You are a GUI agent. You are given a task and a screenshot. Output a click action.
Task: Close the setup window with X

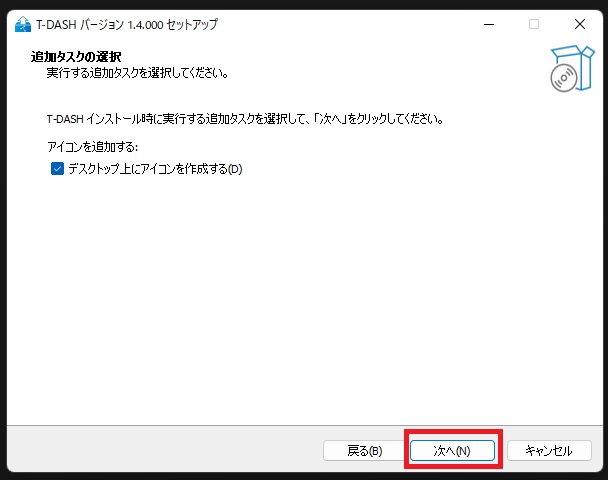pos(580,24)
